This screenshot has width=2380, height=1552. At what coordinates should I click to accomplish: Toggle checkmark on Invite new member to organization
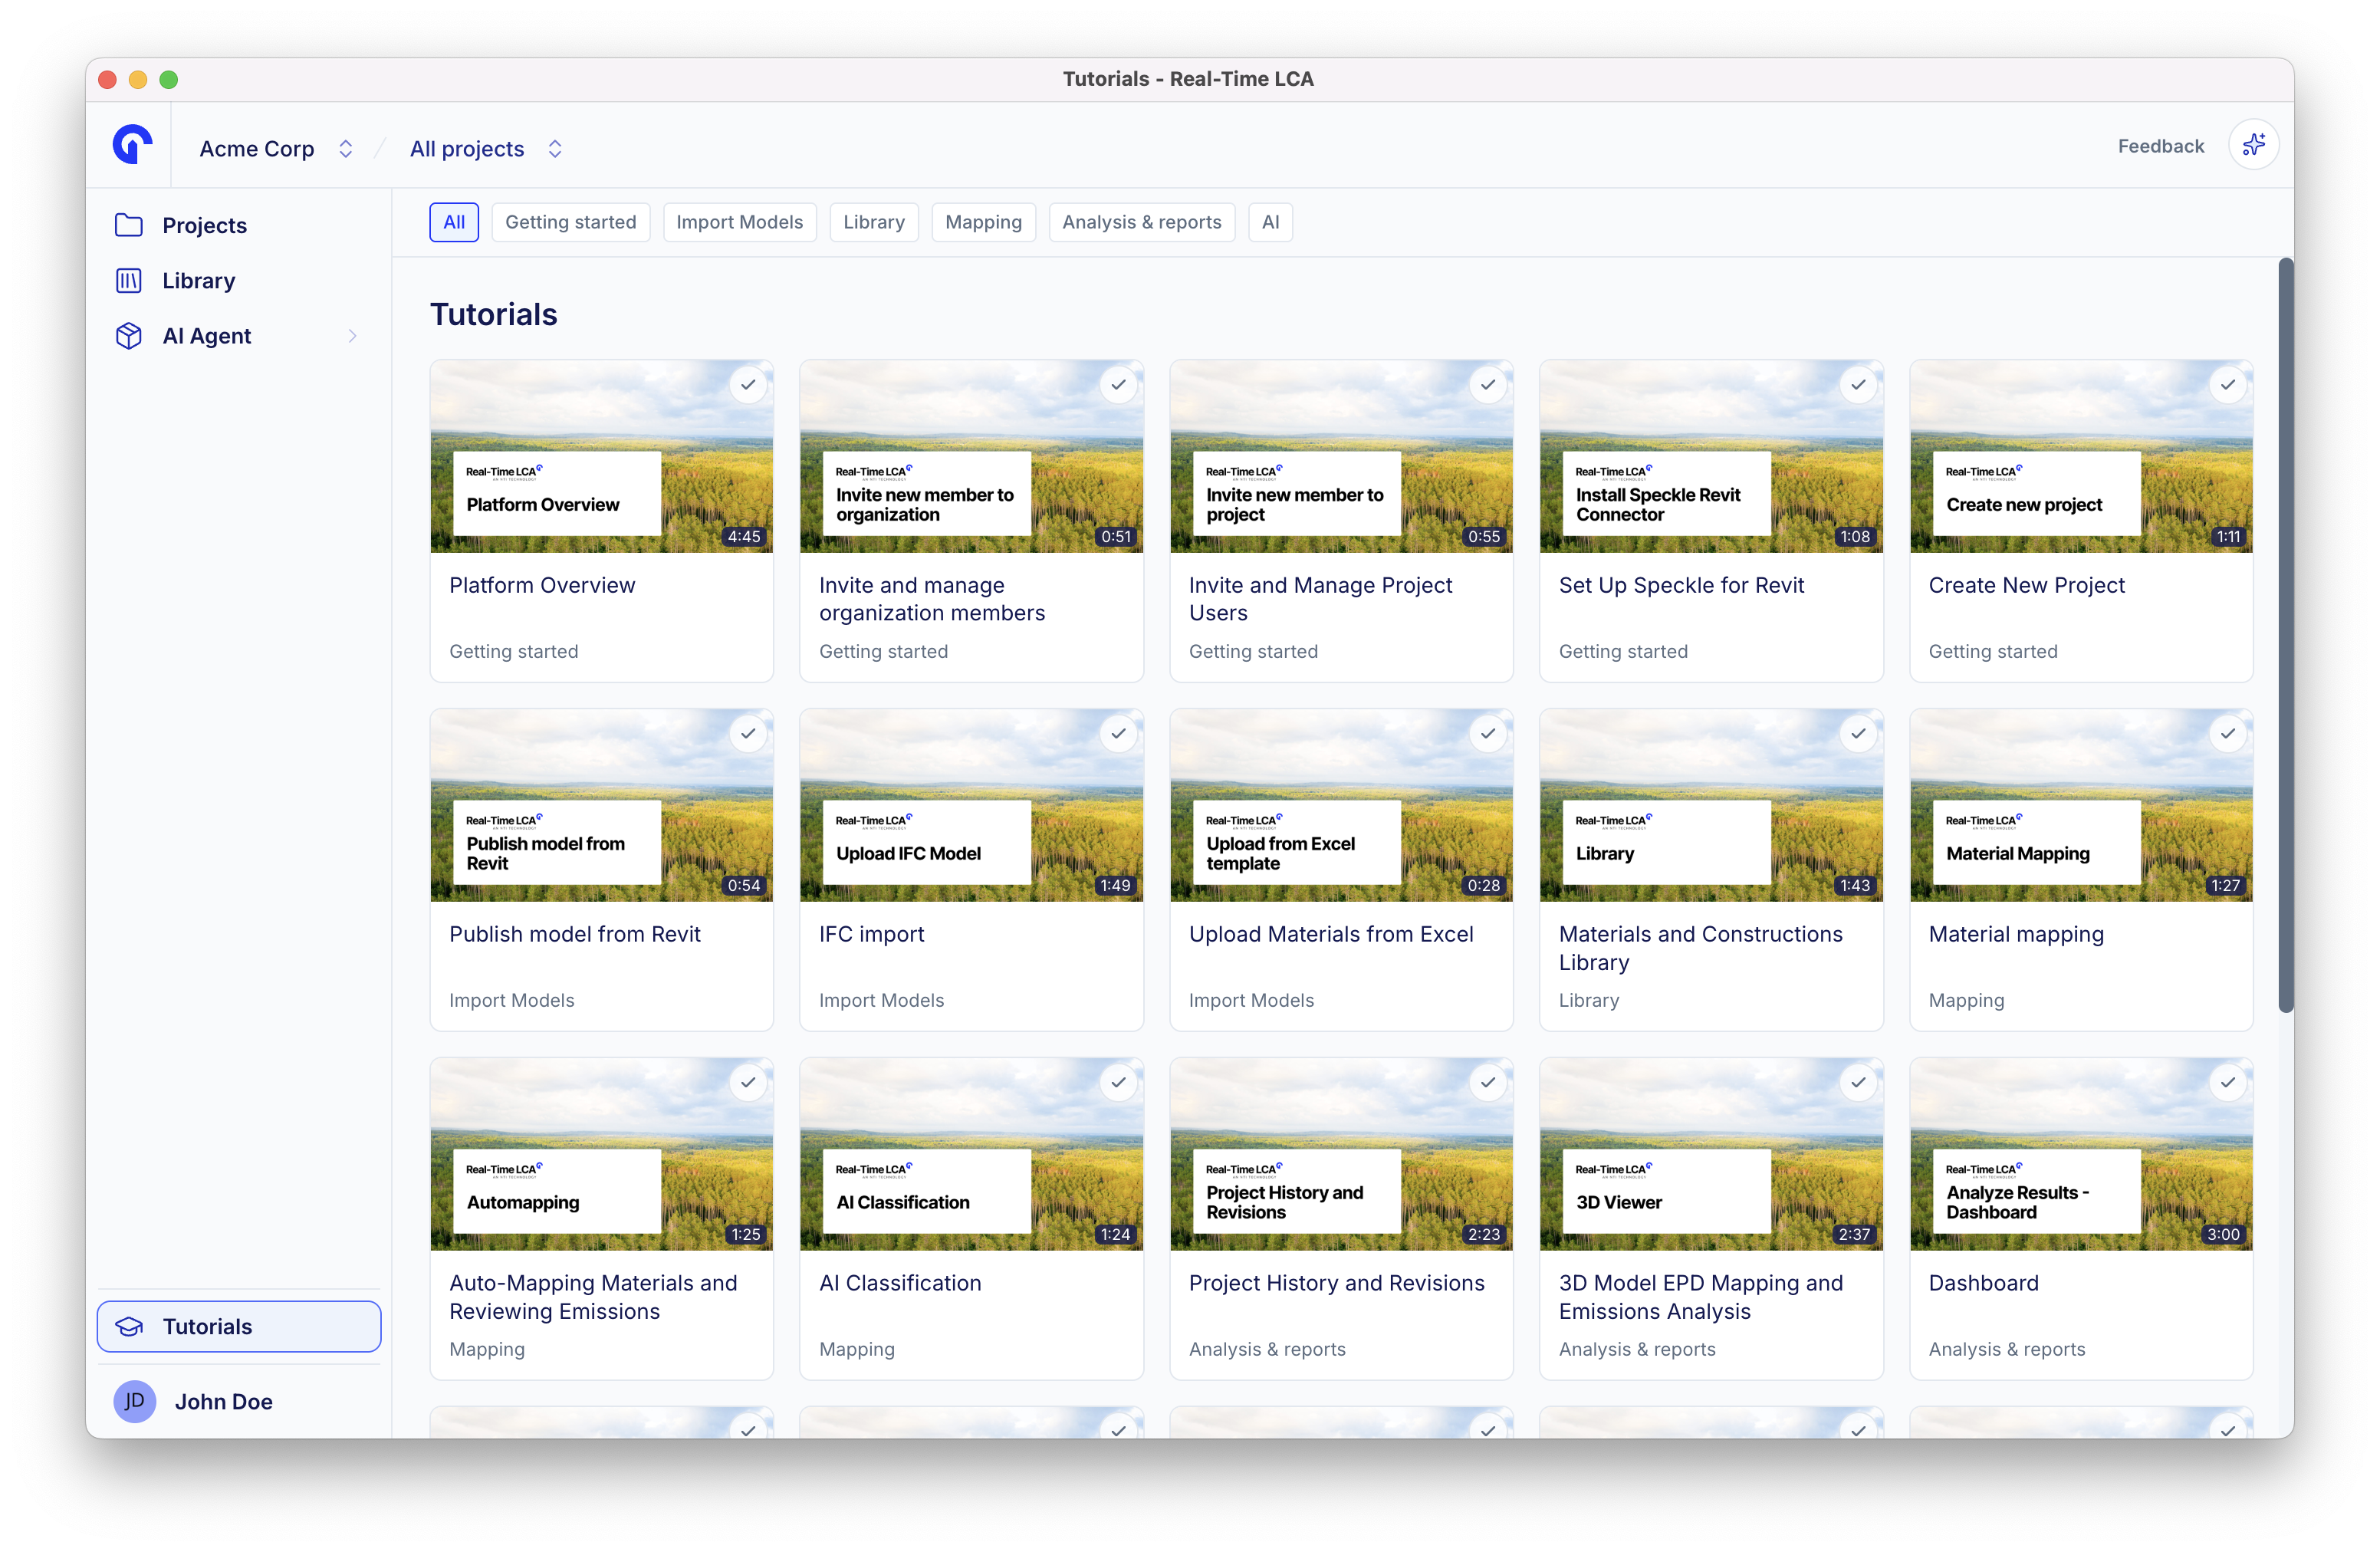click(1118, 385)
